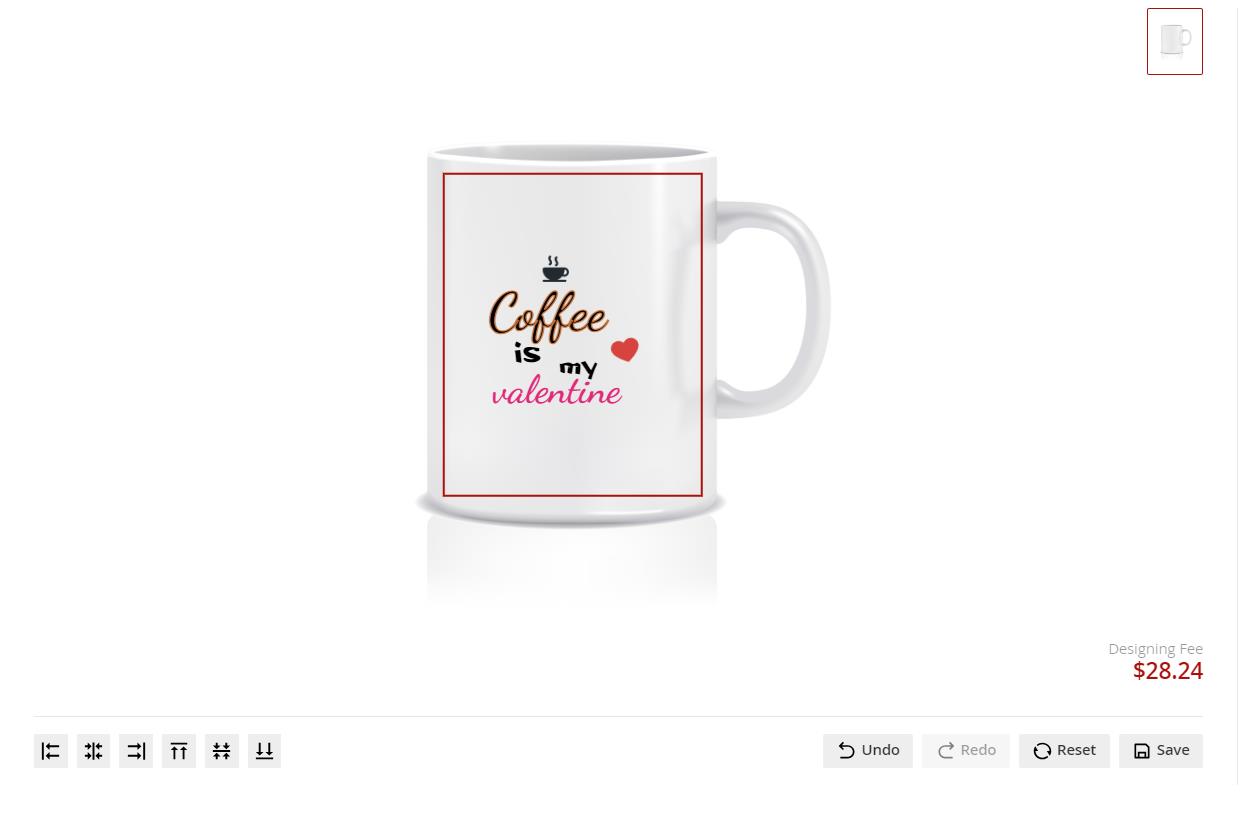Select the pink "valentine" text on mug
The height and width of the screenshot is (814, 1242).
point(557,393)
